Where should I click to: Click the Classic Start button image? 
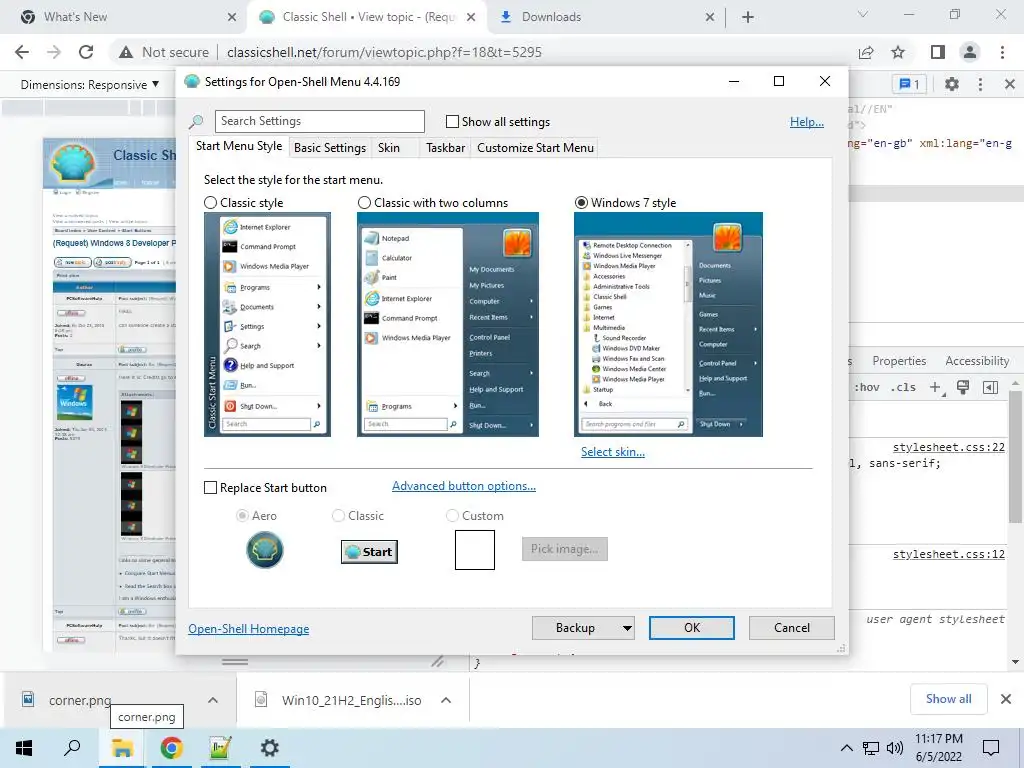(369, 552)
